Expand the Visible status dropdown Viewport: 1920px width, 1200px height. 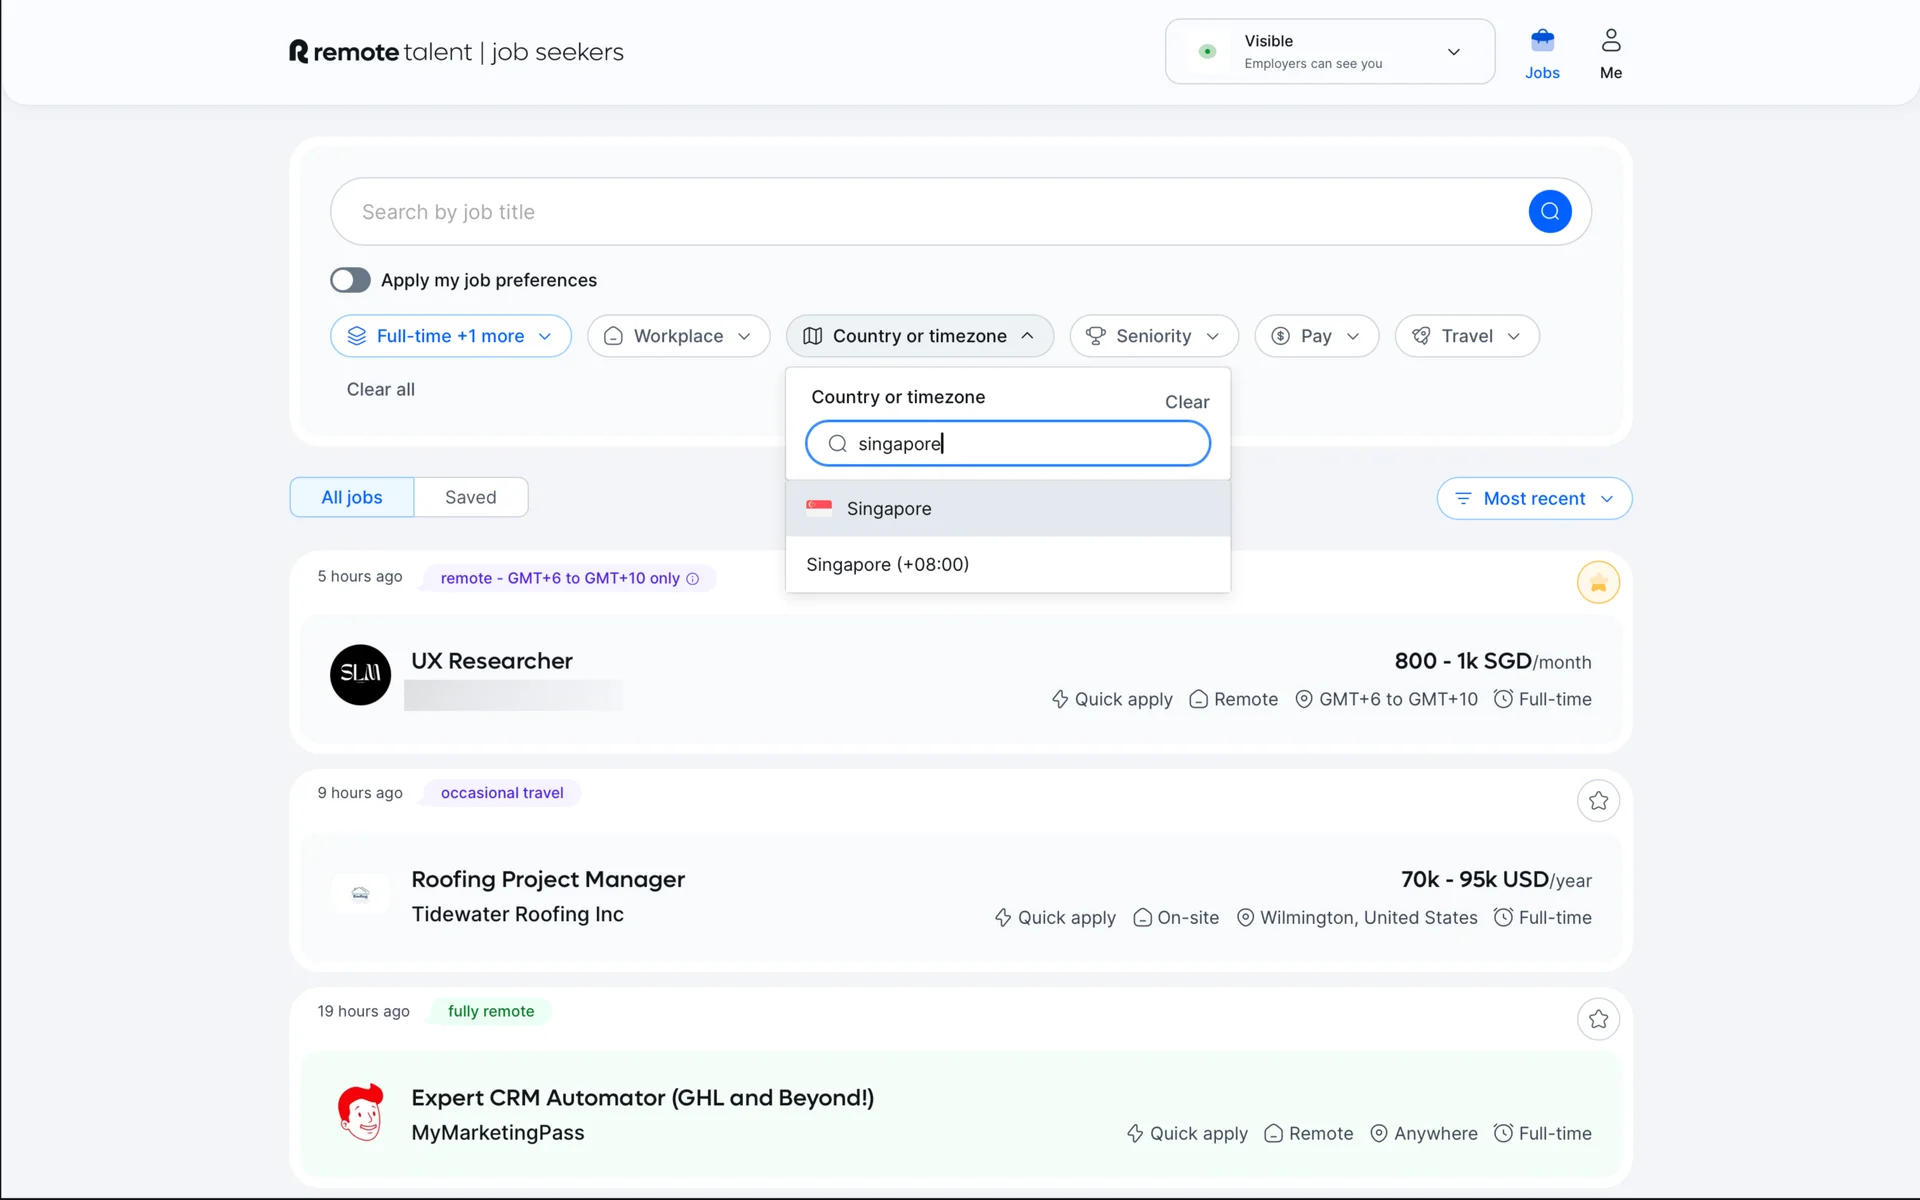point(1453,52)
